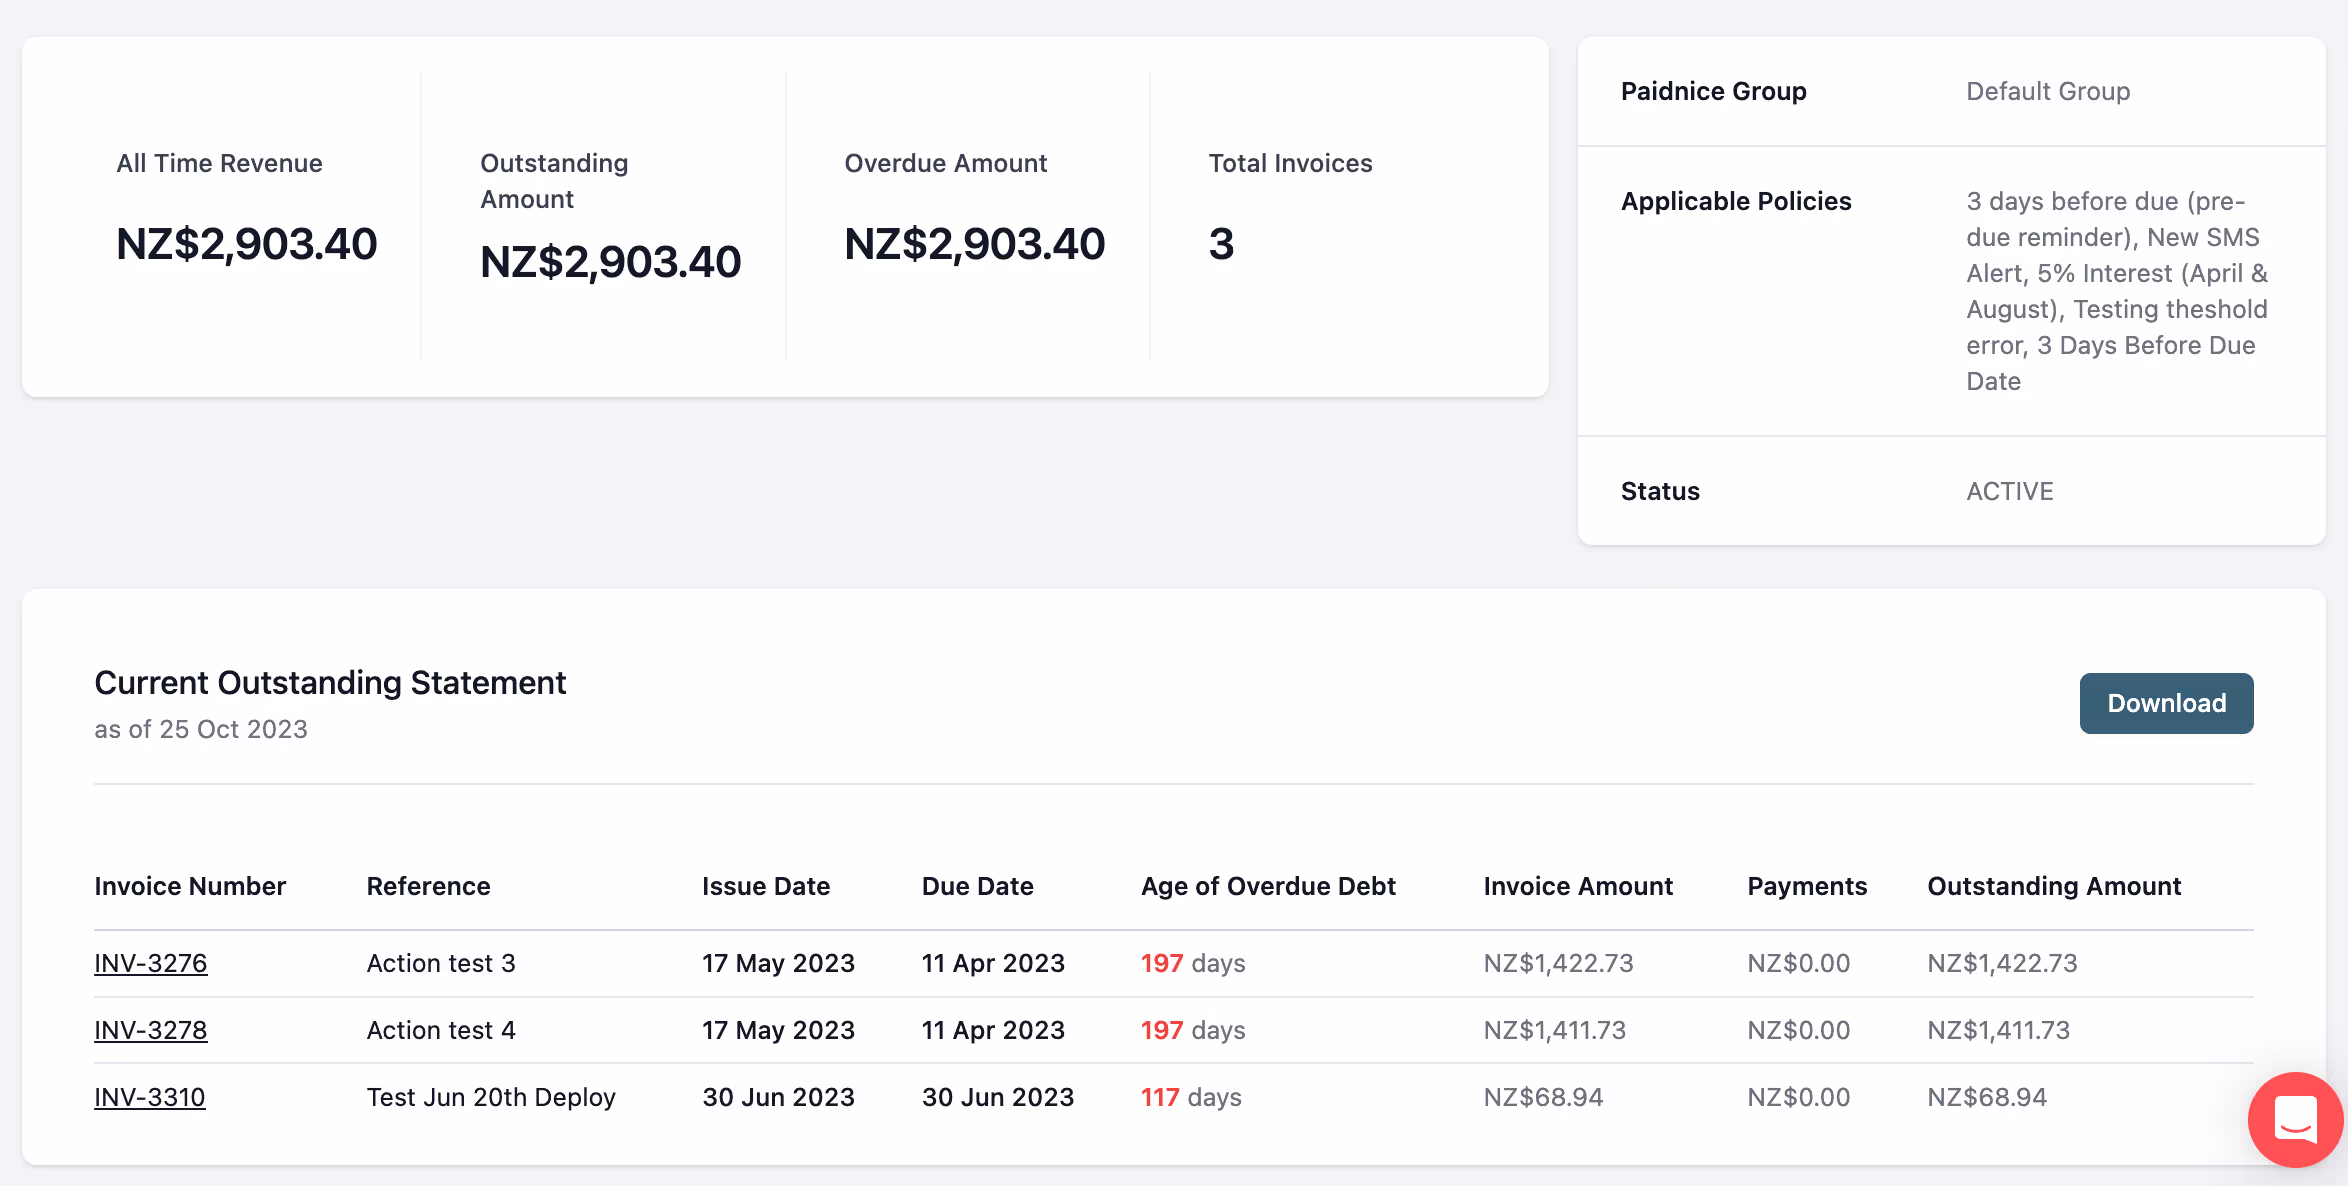Select the 'Paidnice Group' label
The image size is (2348, 1186).
[x=1713, y=91]
